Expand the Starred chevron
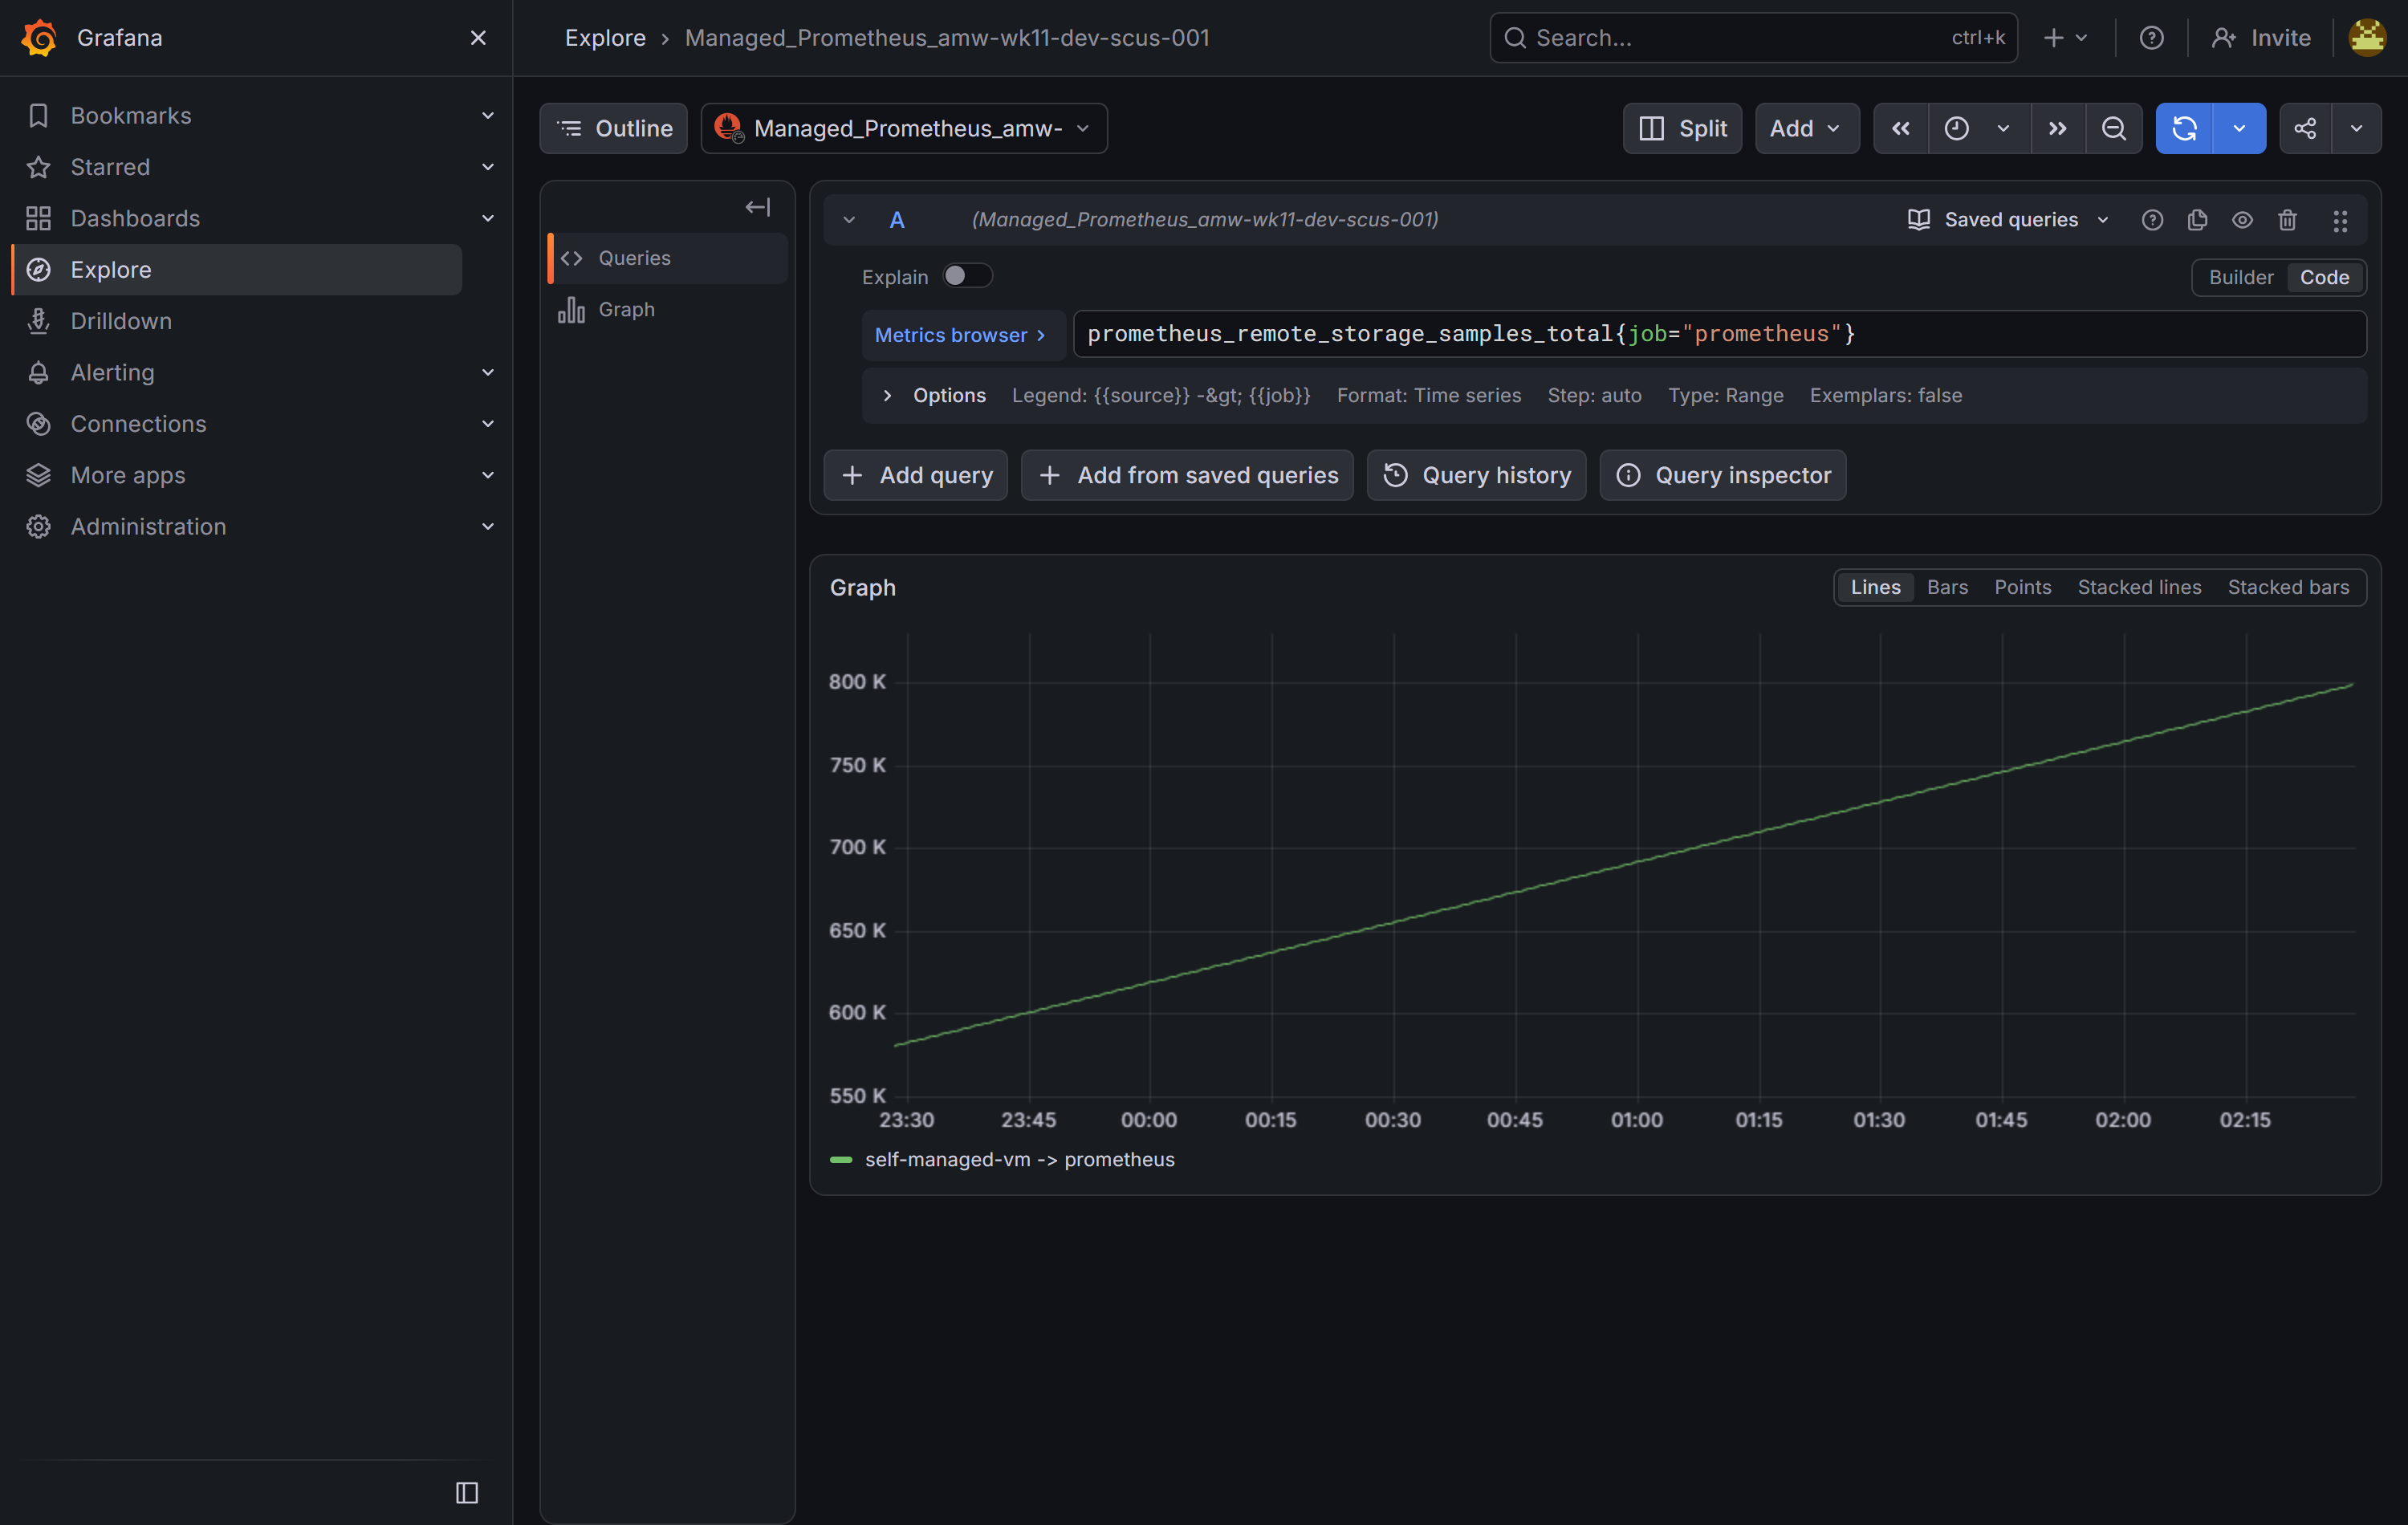 tap(488, 167)
